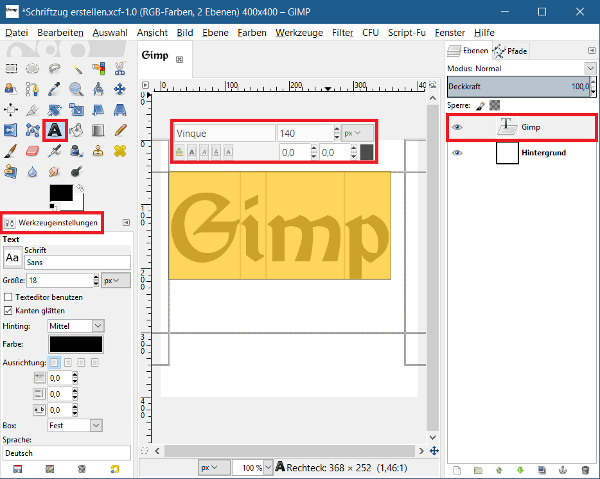Screen dimensions: 600x479
Task: Select the Paintbrush tool
Action: click(x=11, y=151)
